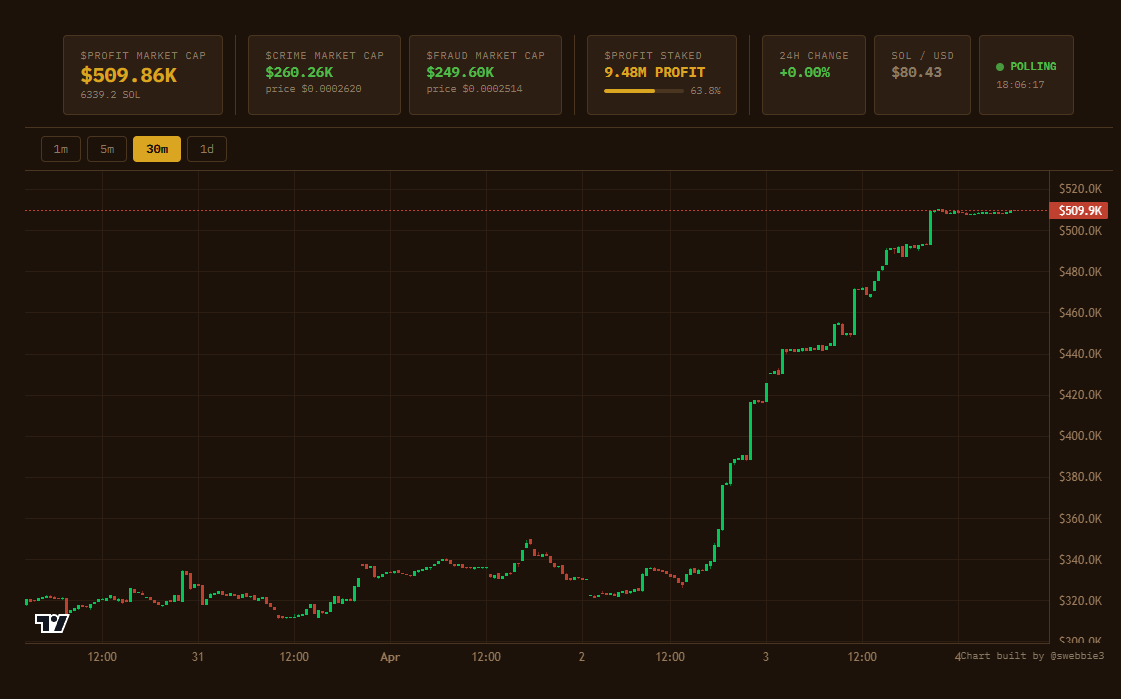Viewport: 1121px width, 699px height.
Task: Click the POLLING status label
Action: (x=1033, y=66)
